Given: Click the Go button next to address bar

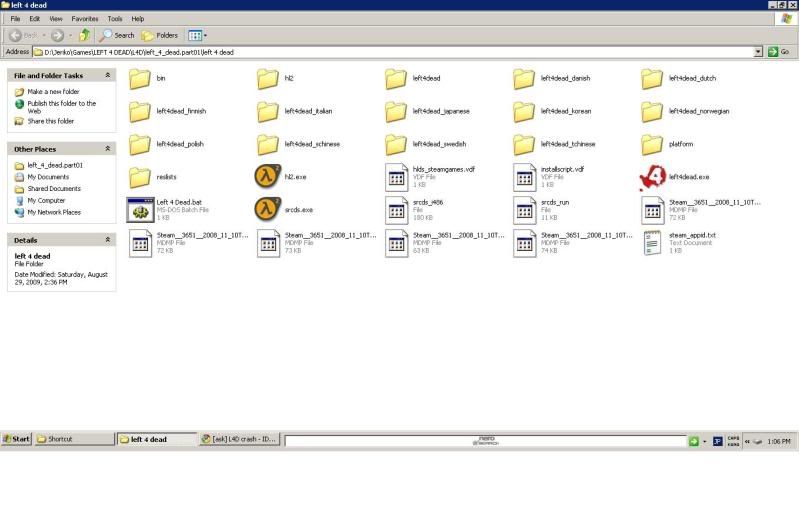Looking at the screenshot, I should point(779,51).
